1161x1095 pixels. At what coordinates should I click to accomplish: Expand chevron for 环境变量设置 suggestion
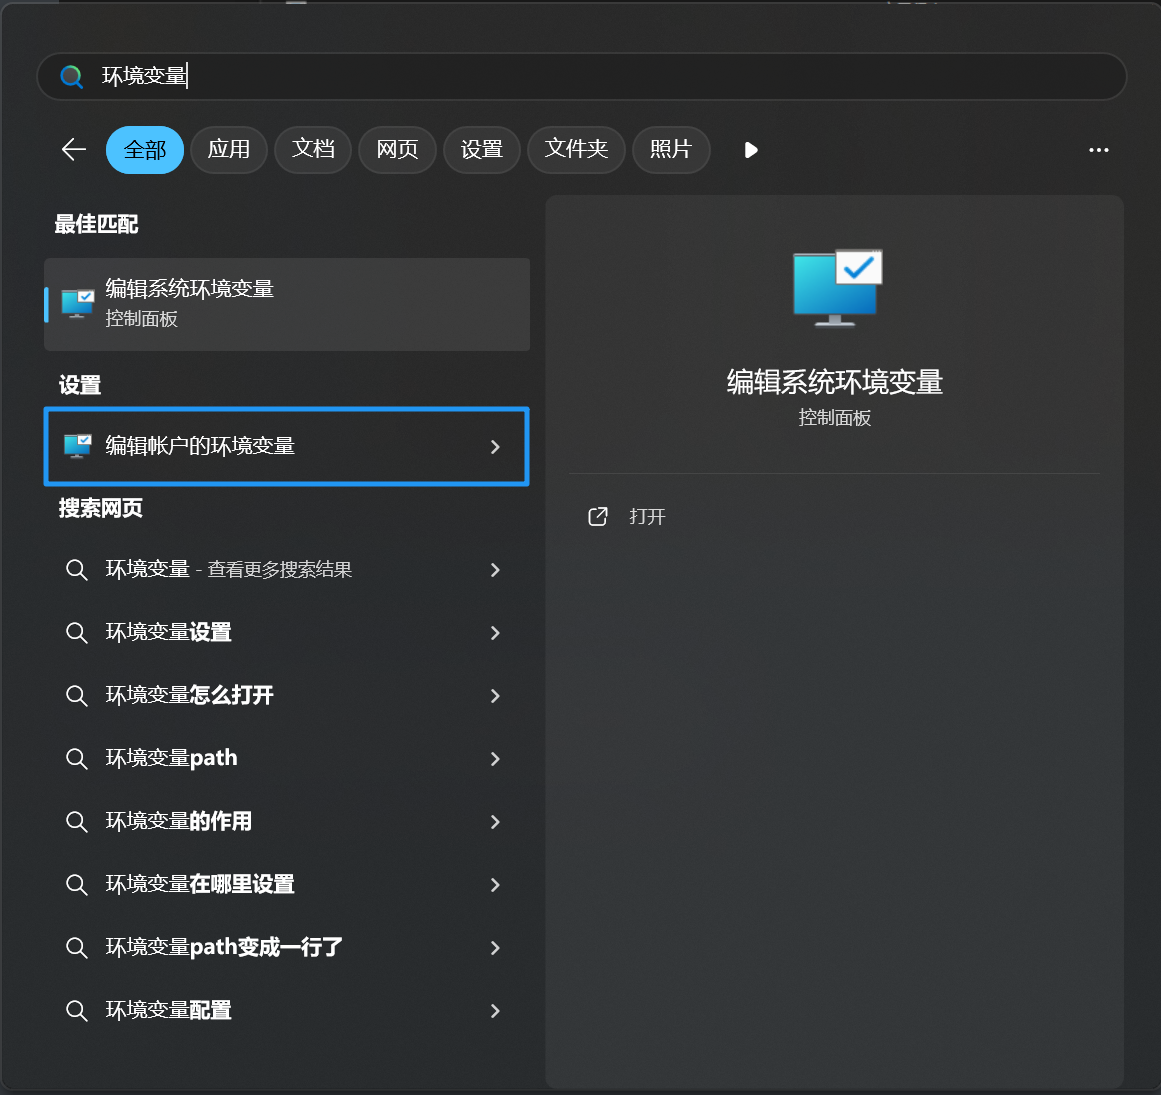tap(495, 633)
